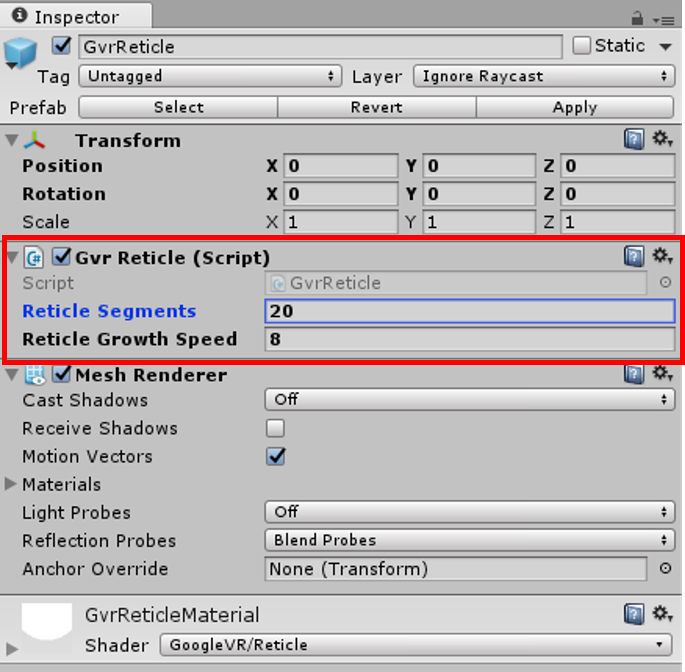685x672 pixels.
Task: Click Reticle Growth Speed value field
Action: tap(470, 339)
